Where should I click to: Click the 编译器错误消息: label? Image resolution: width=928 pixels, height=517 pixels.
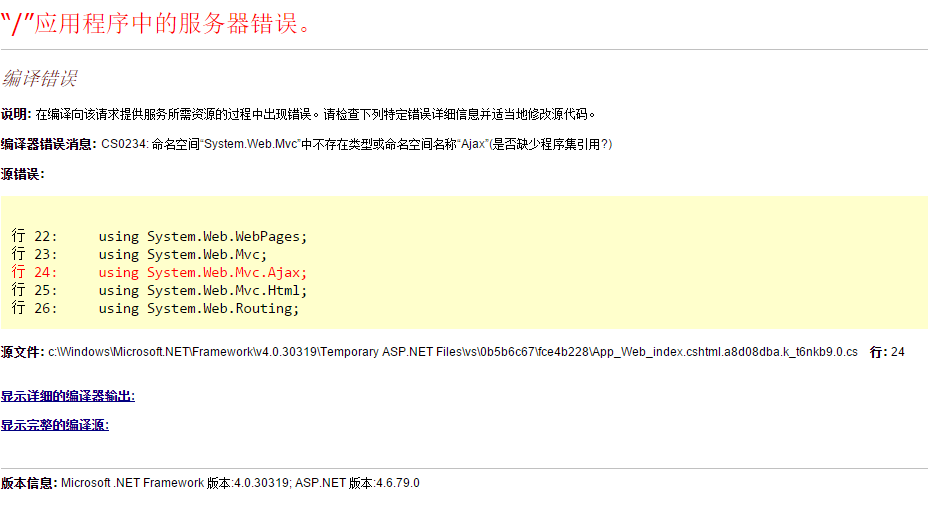tap(49, 144)
